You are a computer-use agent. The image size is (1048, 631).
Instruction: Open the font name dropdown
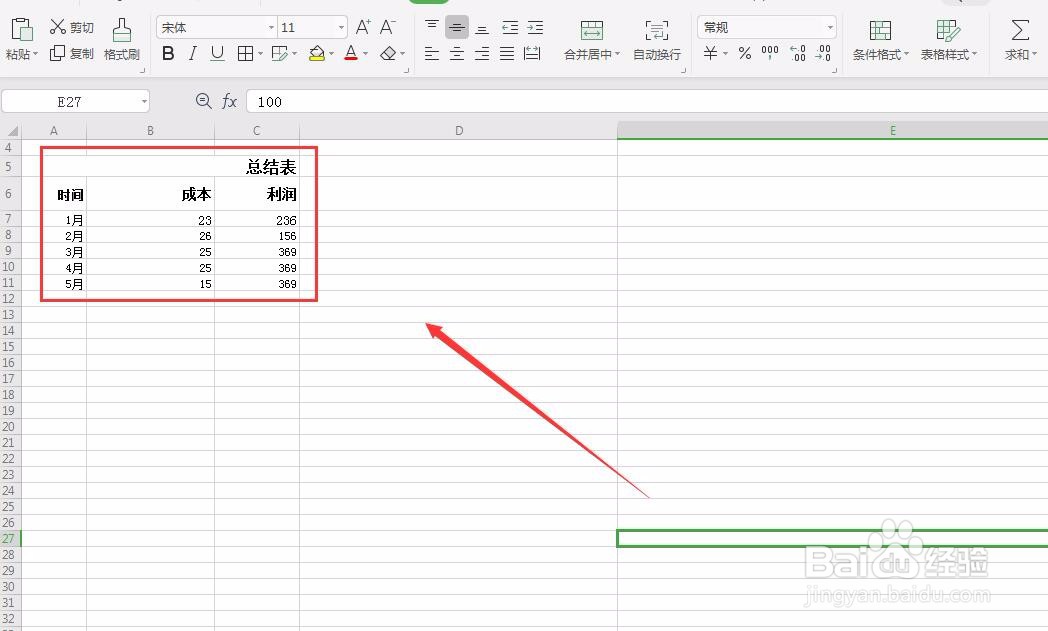270,27
